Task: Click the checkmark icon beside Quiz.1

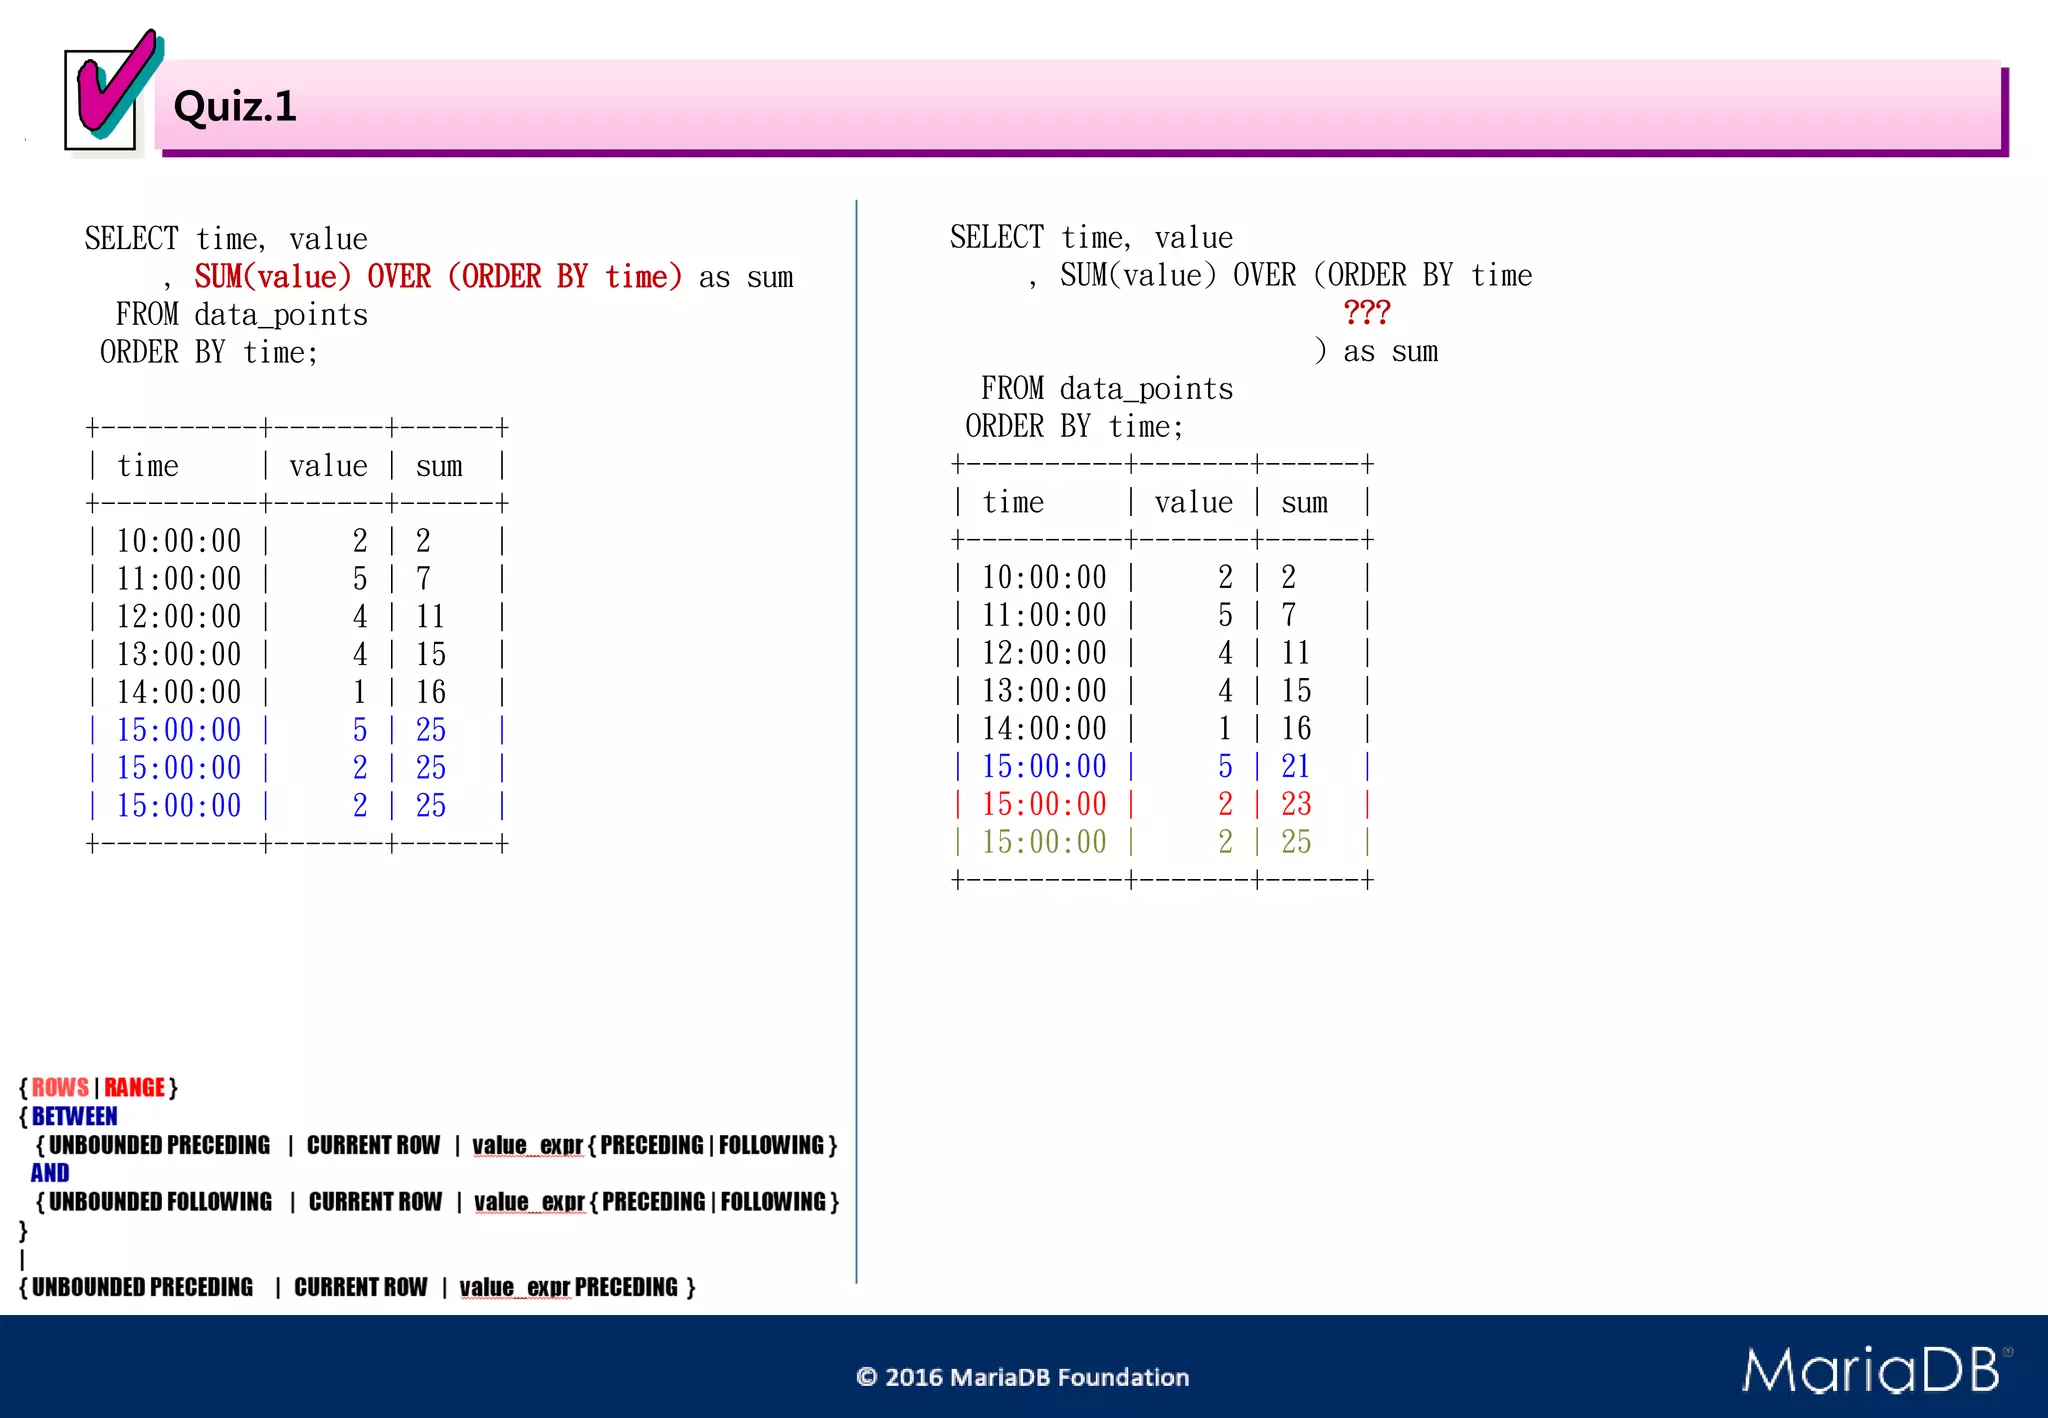Action: pos(112,91)
